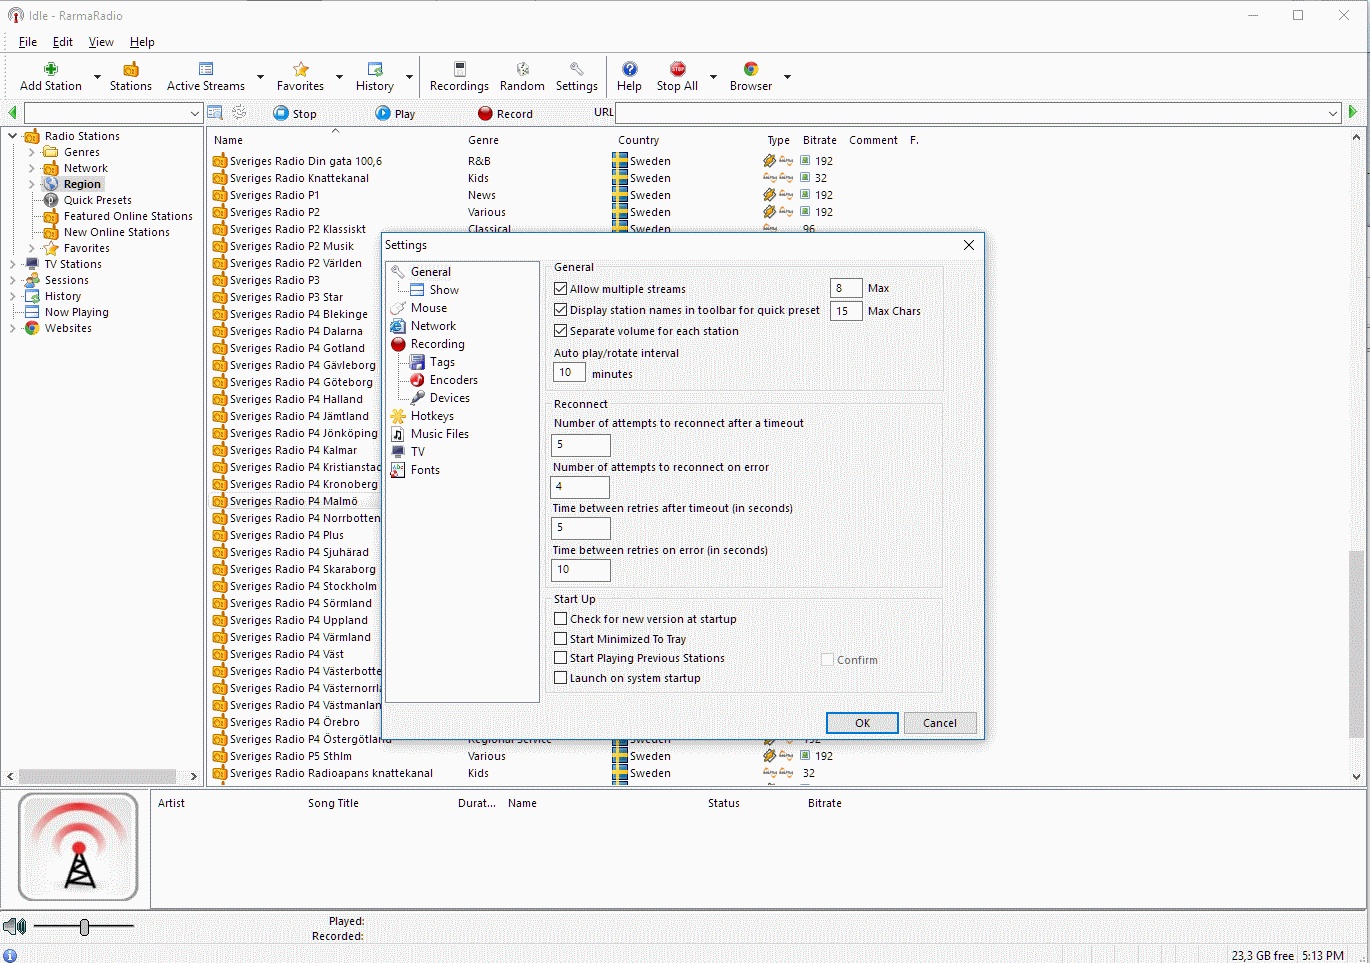Click the green forward arrow icon
The height and width of the screenshot is (963, 1370).
[1353, 112]
